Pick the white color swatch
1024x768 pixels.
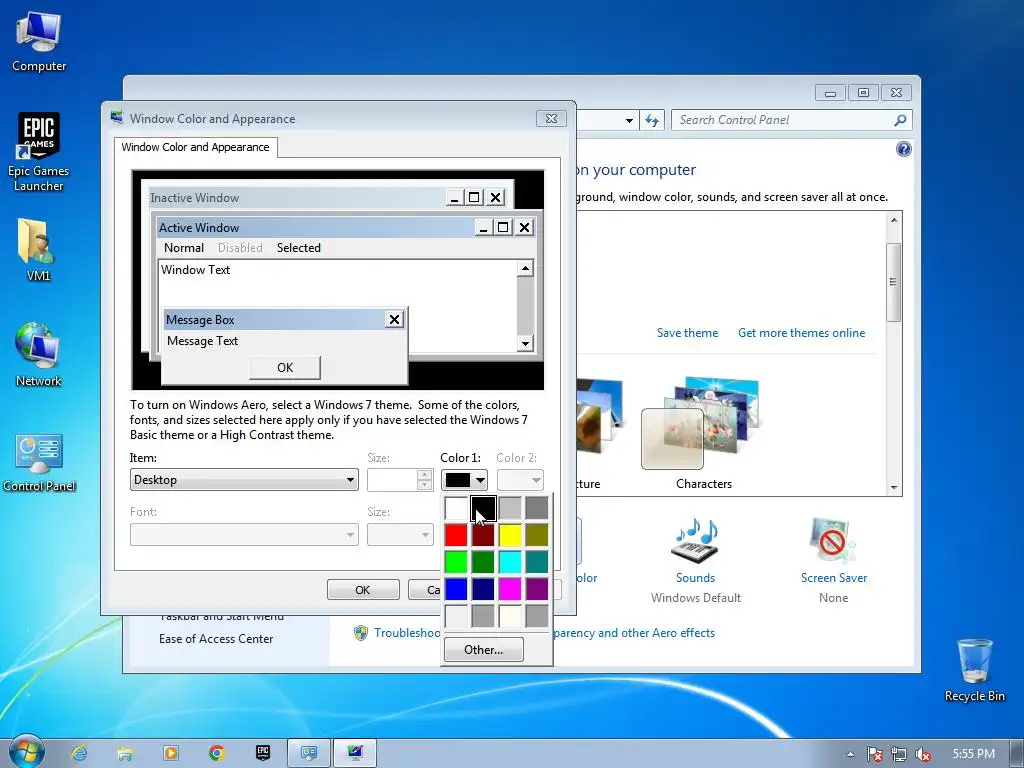click(x=456, y=507)
